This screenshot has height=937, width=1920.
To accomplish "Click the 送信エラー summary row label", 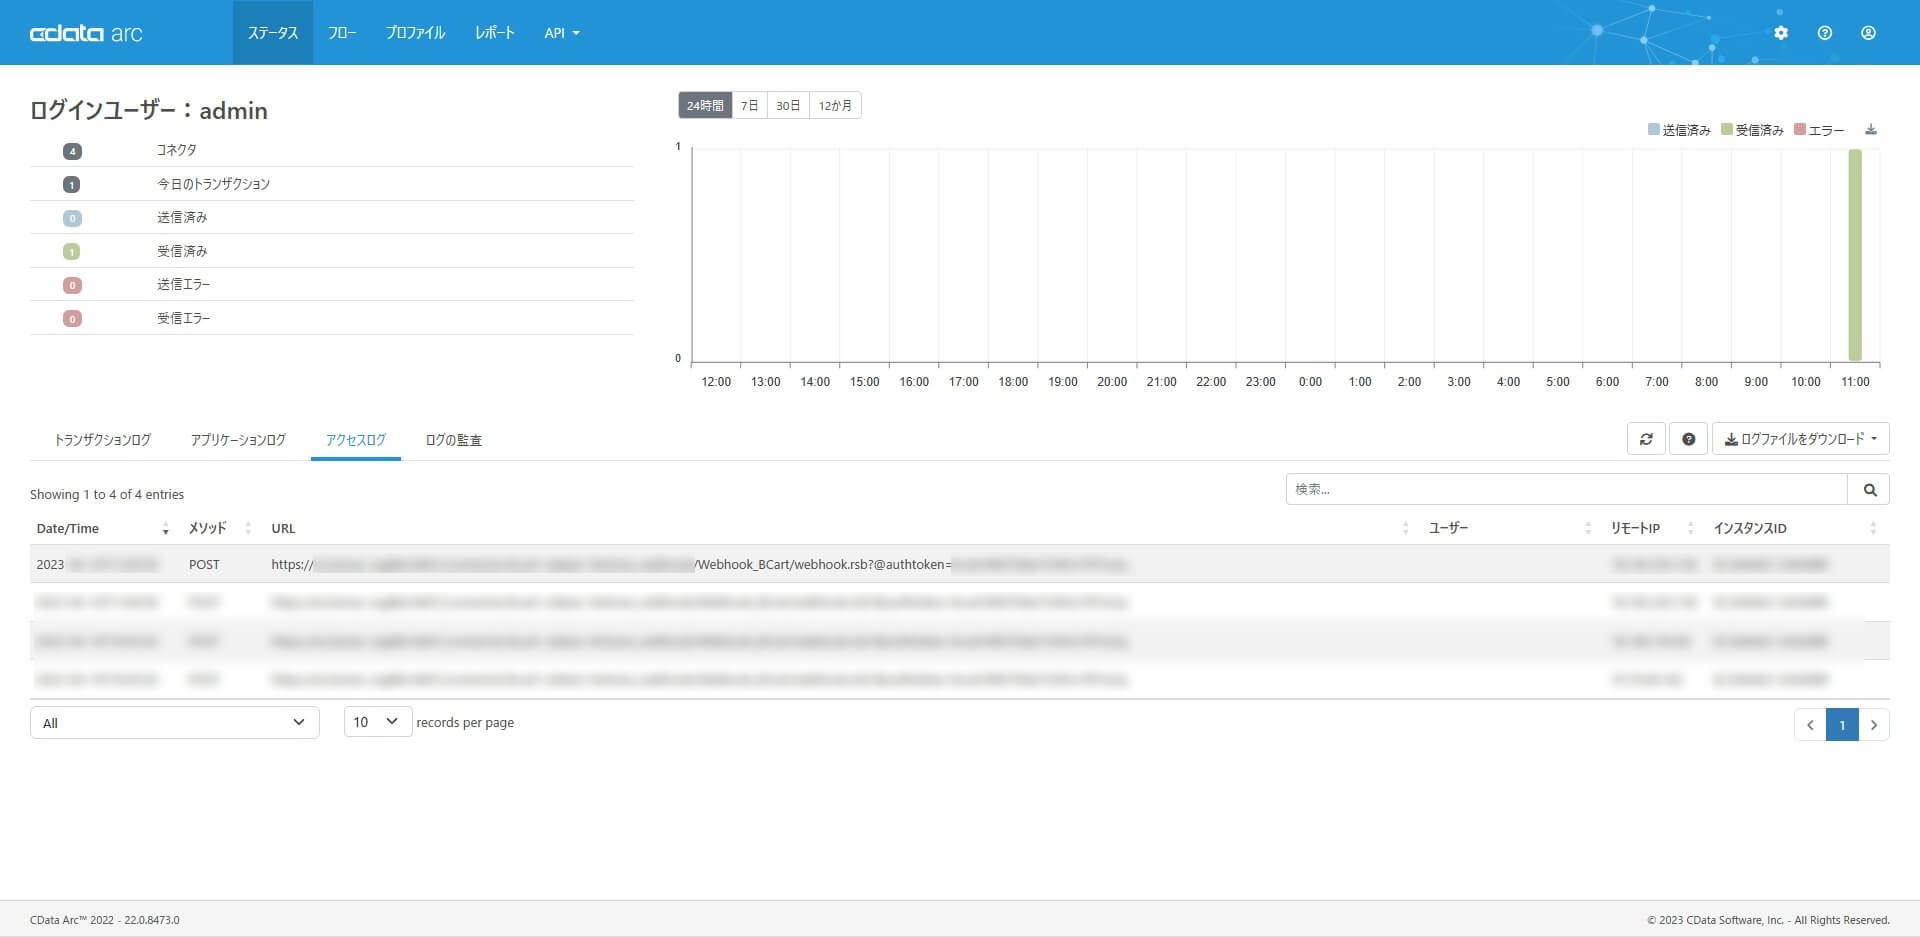I will click(184, 284).
